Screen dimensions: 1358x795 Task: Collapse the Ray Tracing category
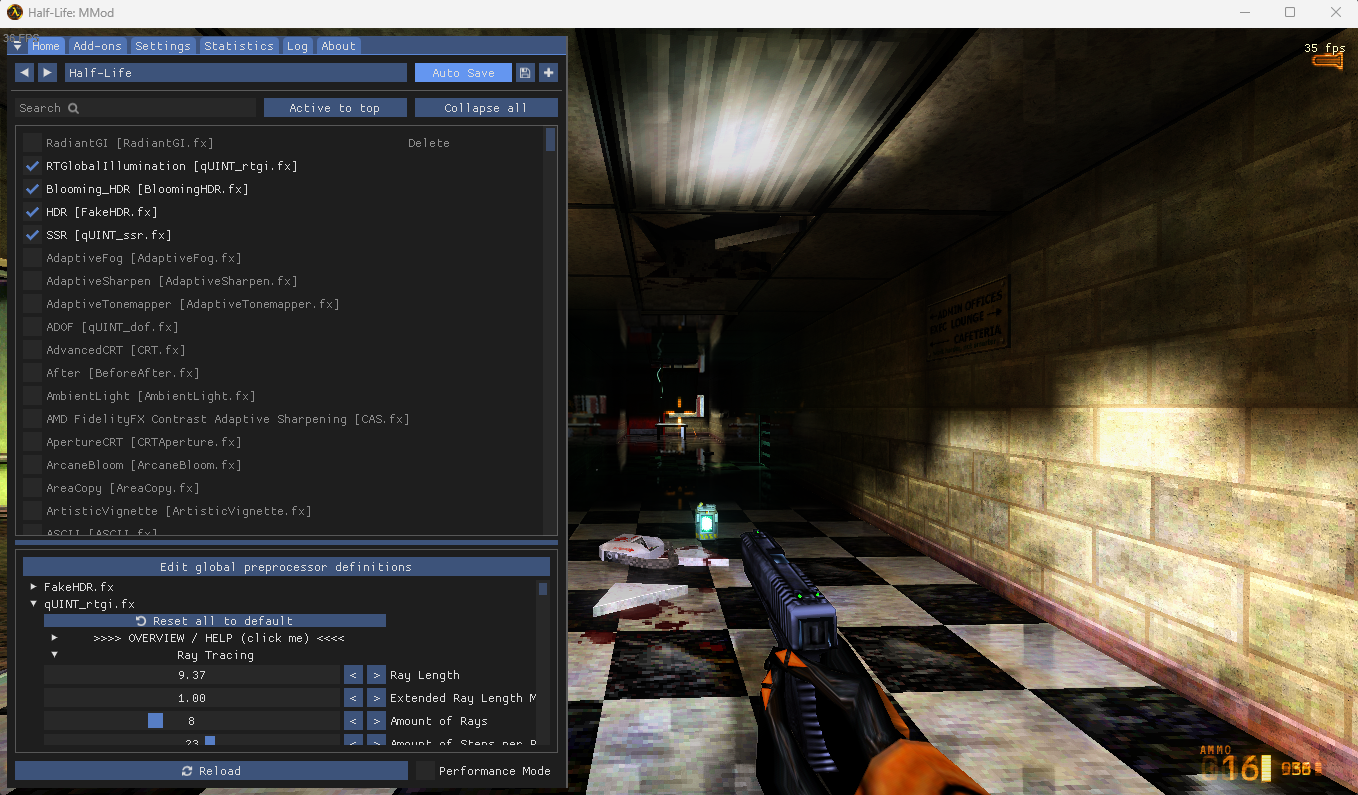pos(54,655)
